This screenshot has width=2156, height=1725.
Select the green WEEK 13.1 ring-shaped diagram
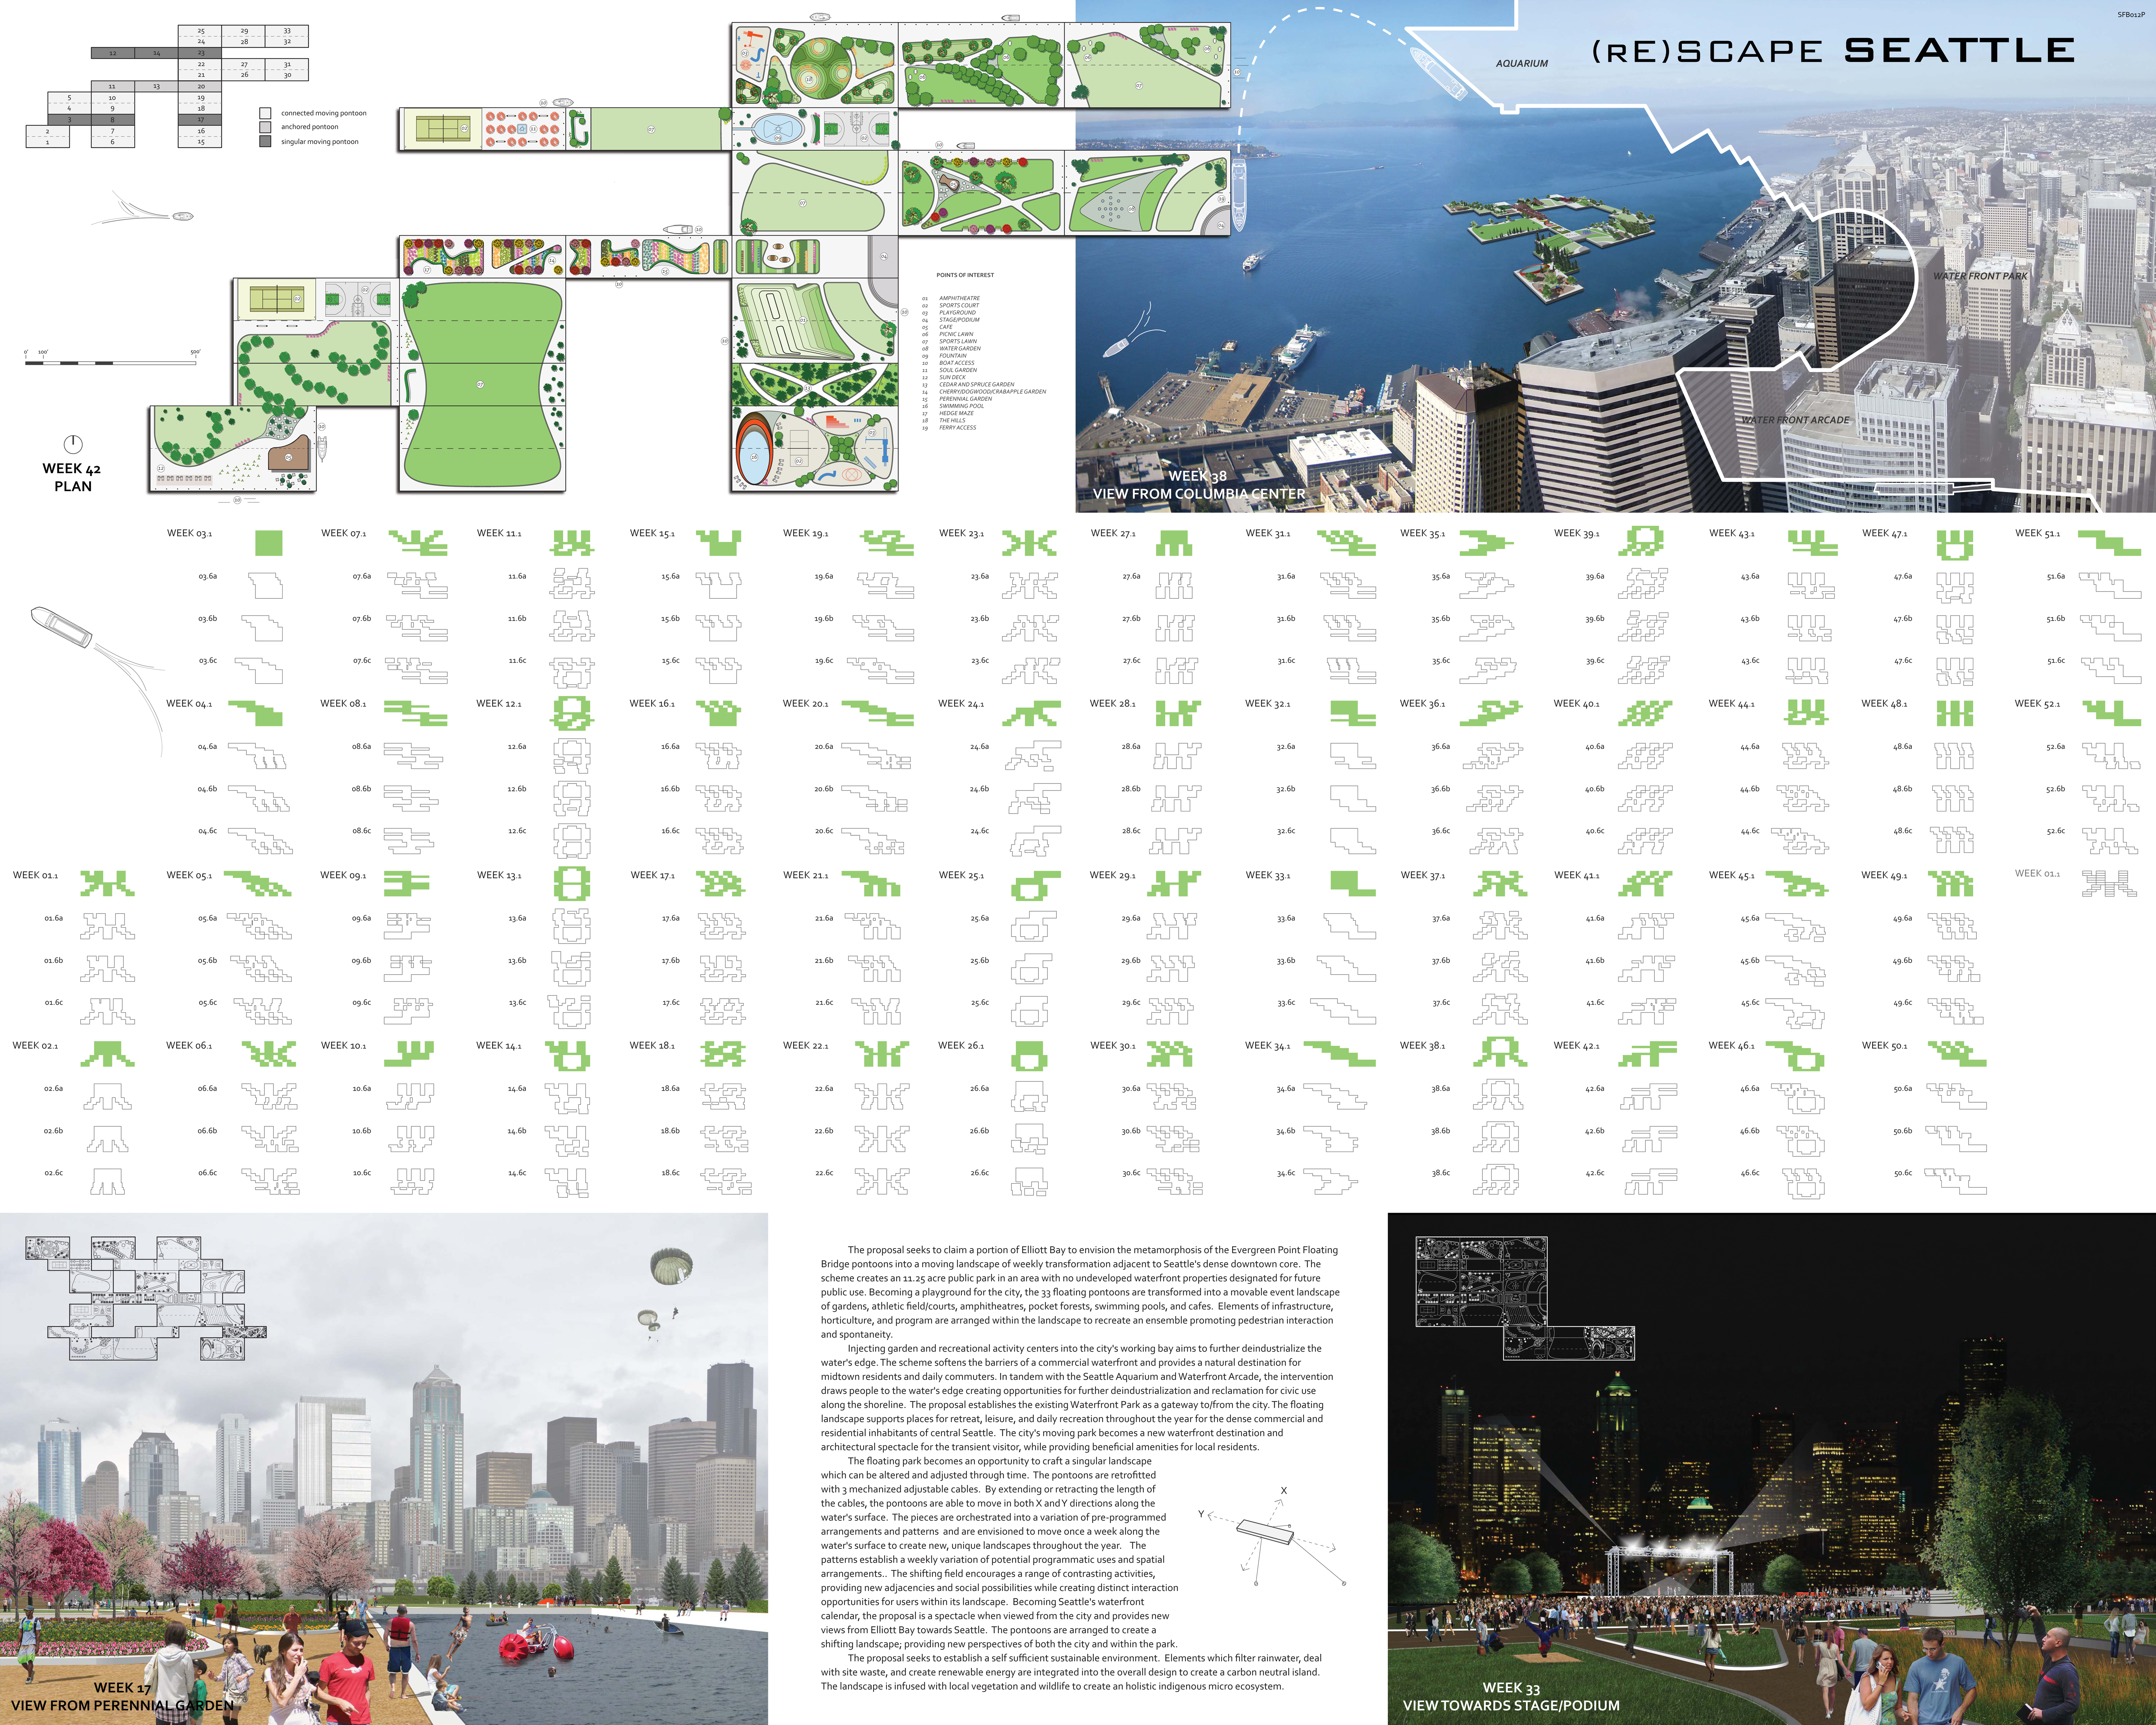click(572, 884)
